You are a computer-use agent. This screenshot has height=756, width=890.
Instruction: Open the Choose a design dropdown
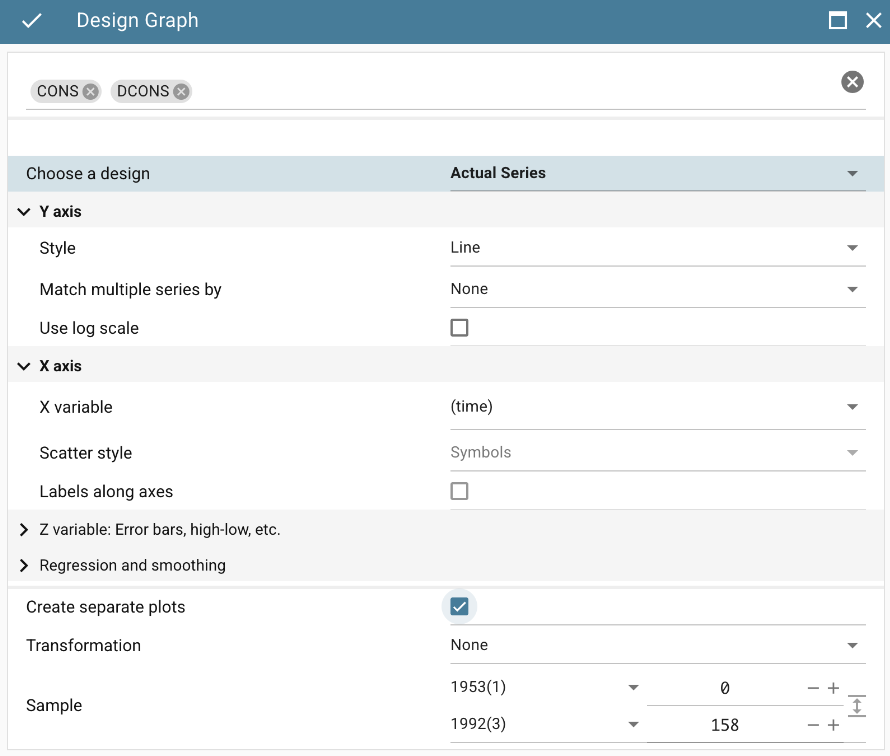point(657,173)
